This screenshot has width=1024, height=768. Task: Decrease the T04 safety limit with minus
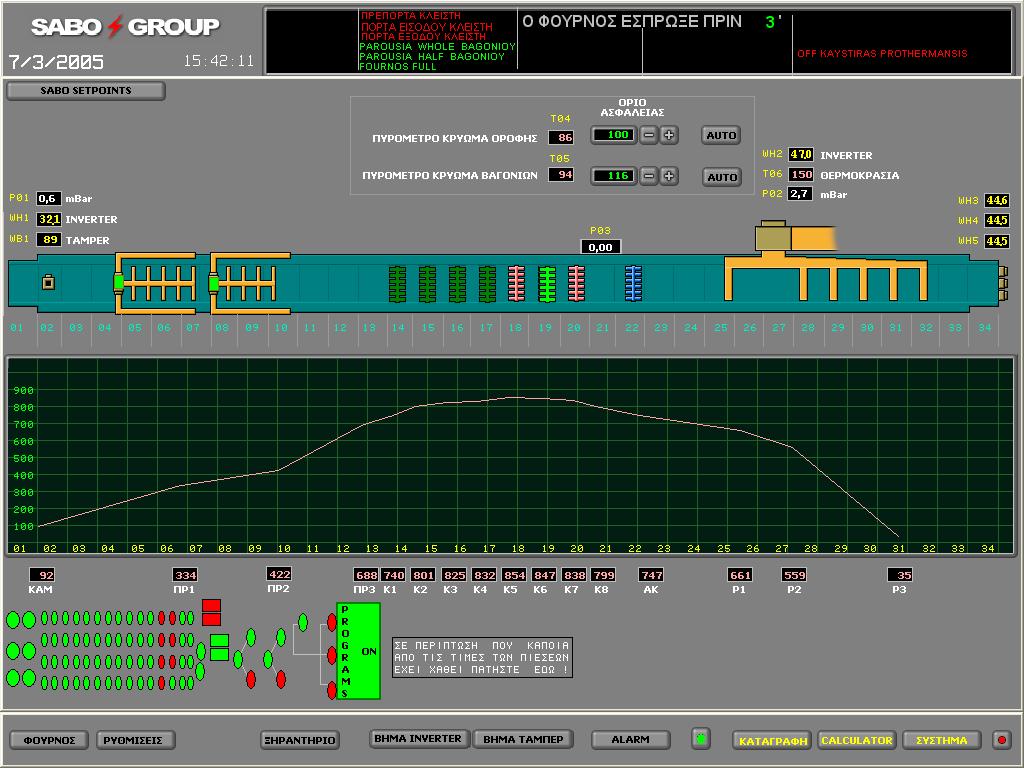(x=648, y=135)
